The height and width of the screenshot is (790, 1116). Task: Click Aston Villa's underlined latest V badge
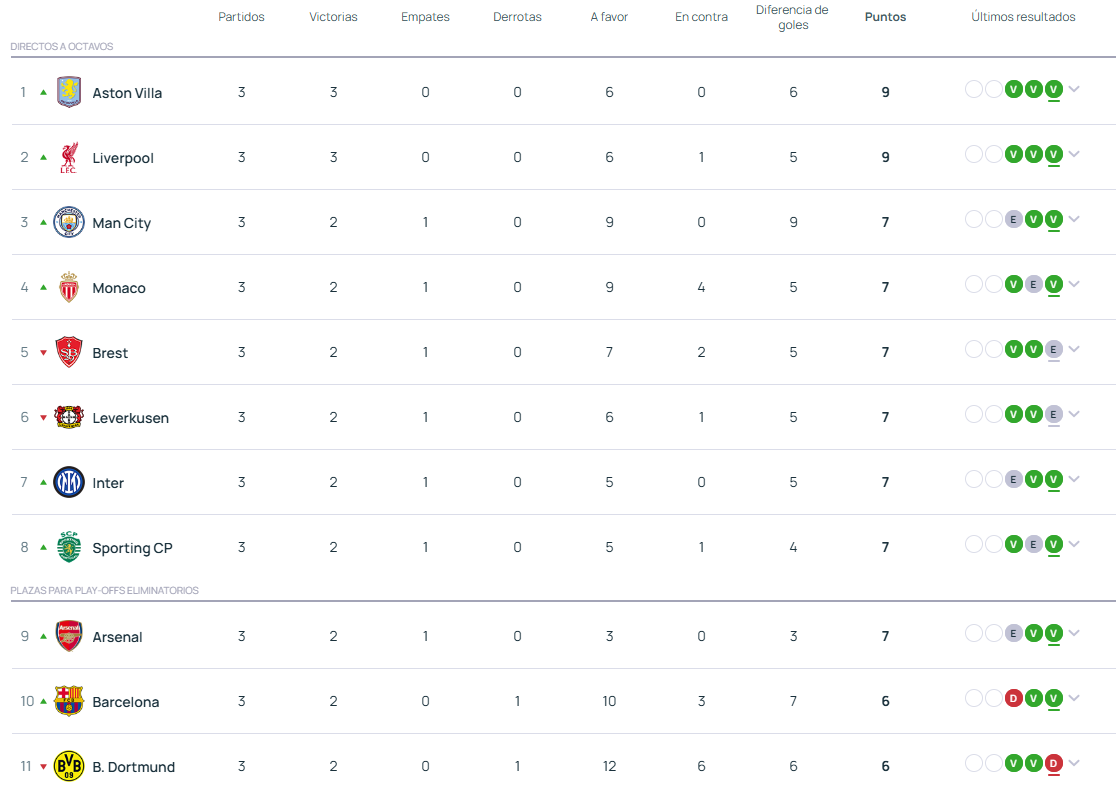pyautogui.click(x=1053, y=89)
